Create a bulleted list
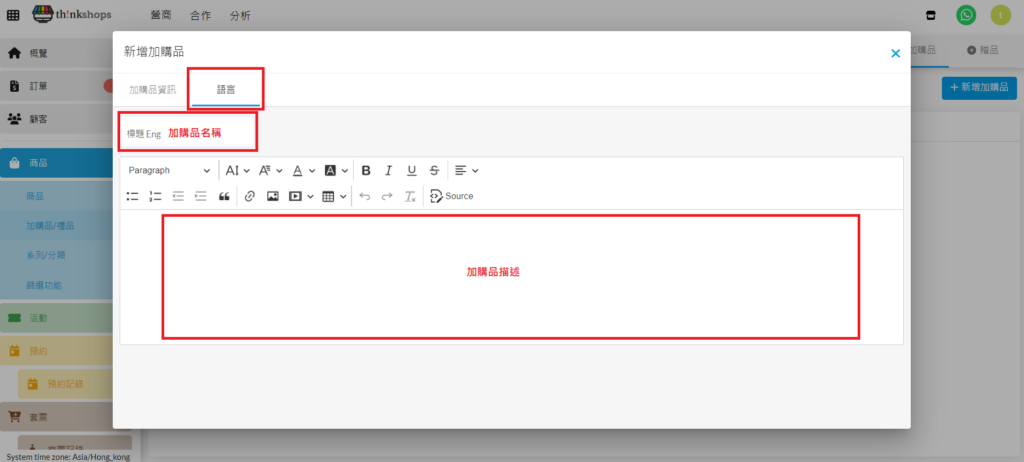 coord(133,196)
